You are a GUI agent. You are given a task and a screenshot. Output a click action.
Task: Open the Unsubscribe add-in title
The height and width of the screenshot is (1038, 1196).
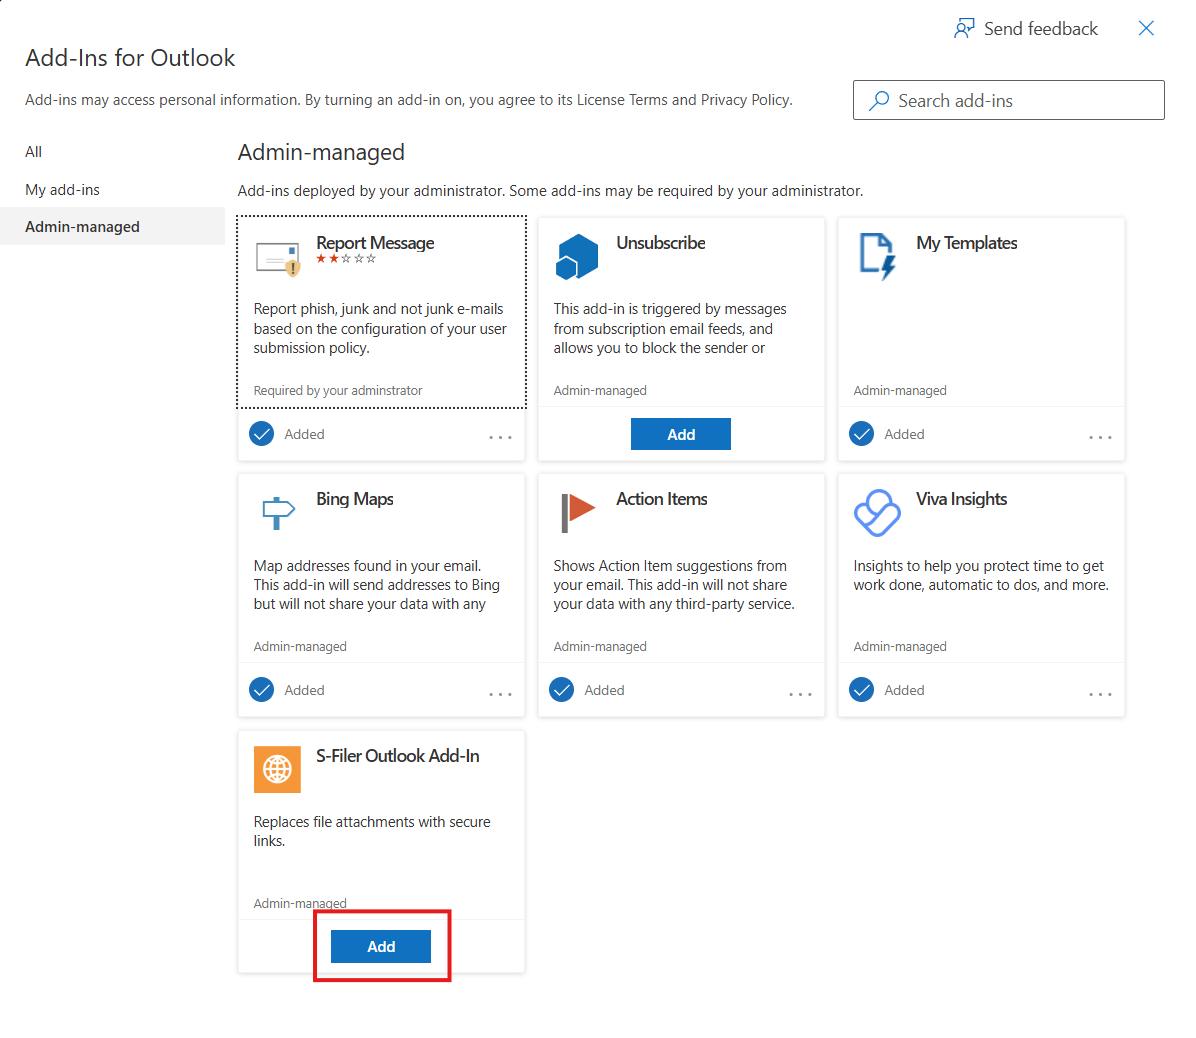661,243
